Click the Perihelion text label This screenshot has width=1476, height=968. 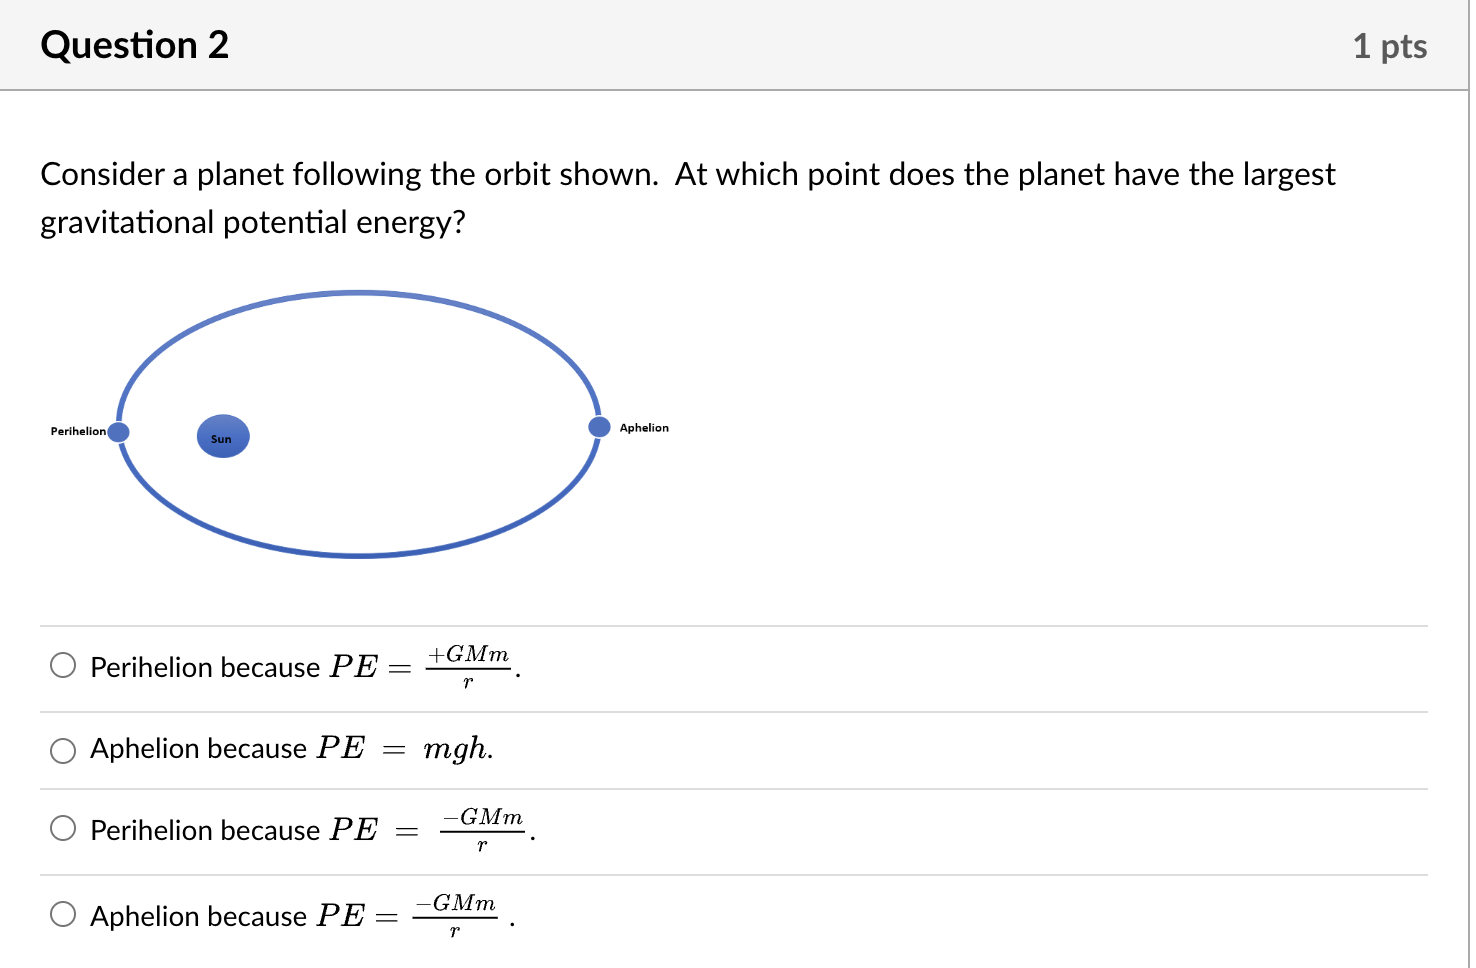[77, 431]
